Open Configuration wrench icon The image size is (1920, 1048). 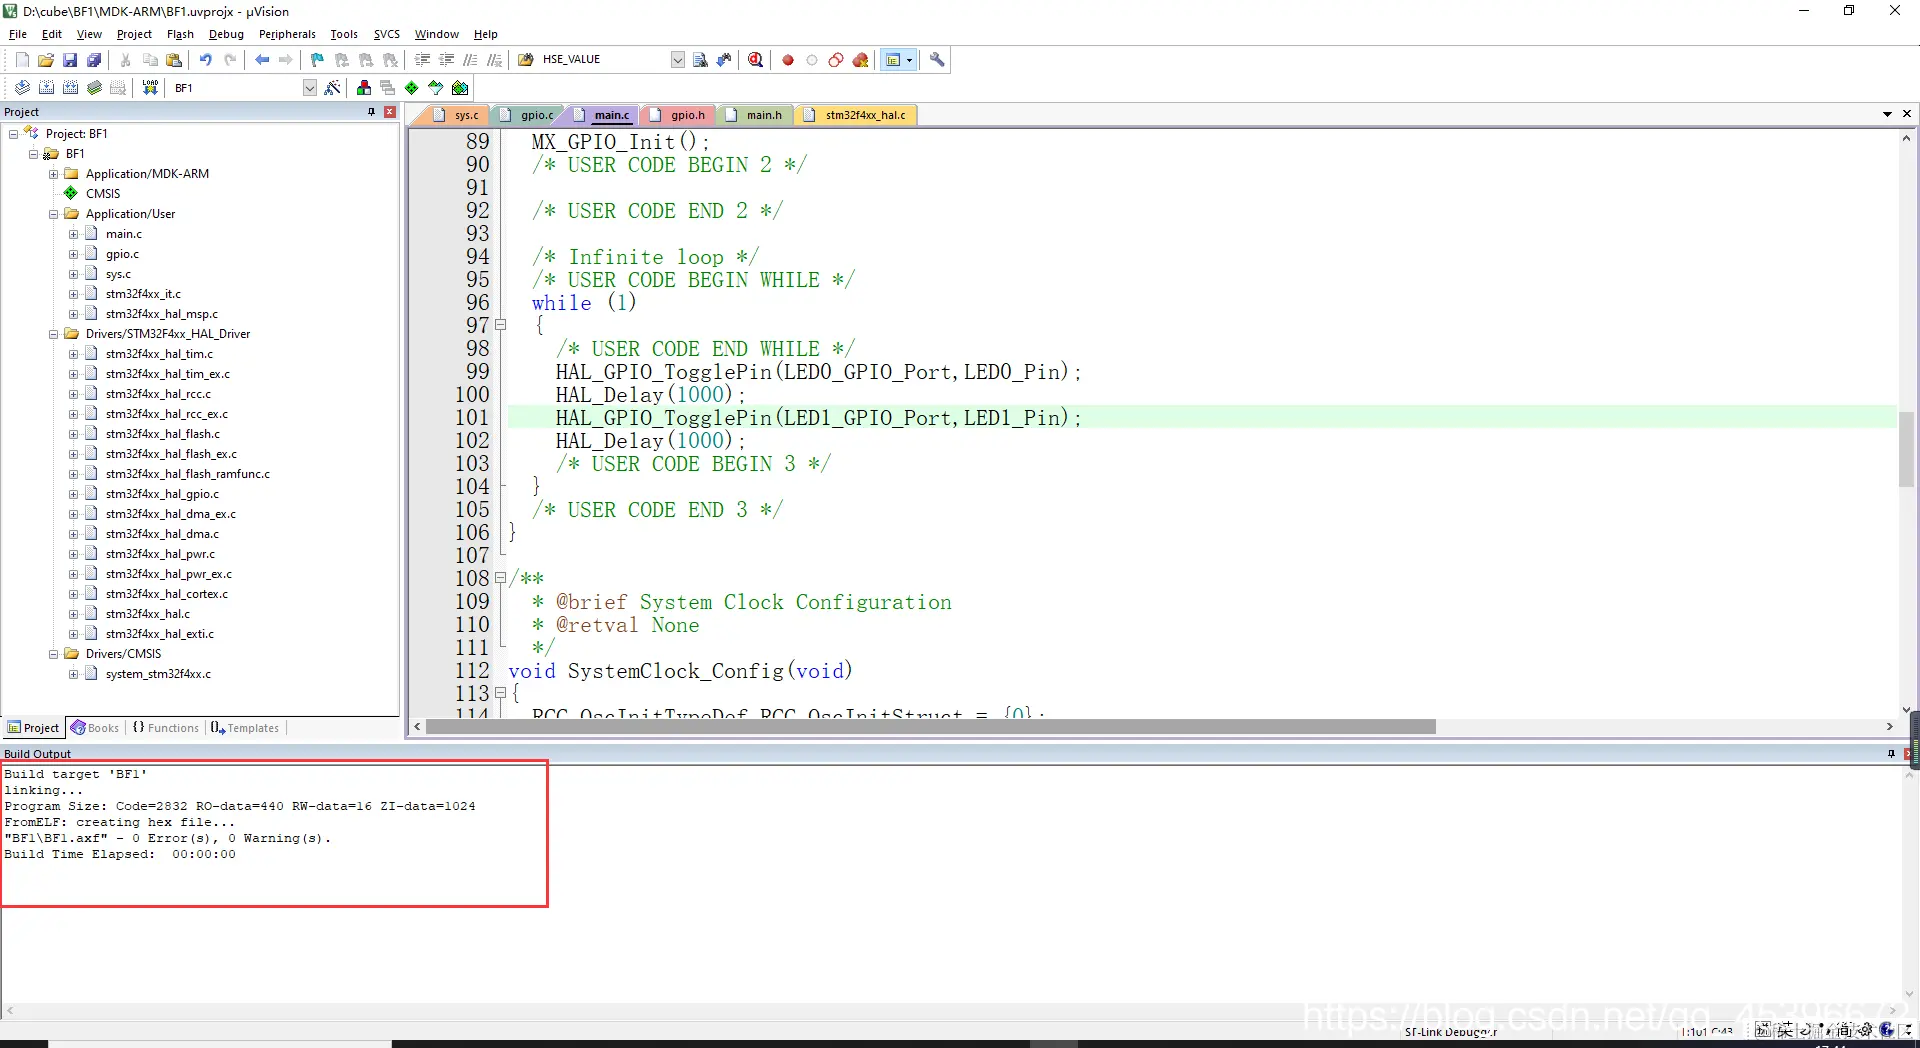[x=937, y=60]
